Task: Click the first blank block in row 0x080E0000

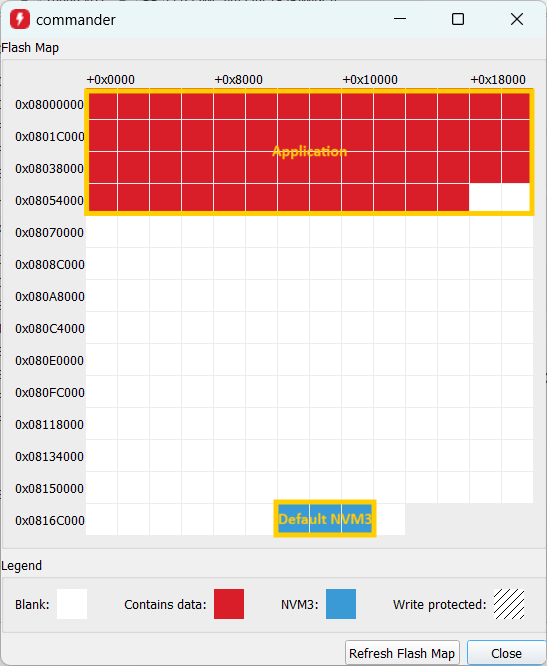Action: (102, 360)
